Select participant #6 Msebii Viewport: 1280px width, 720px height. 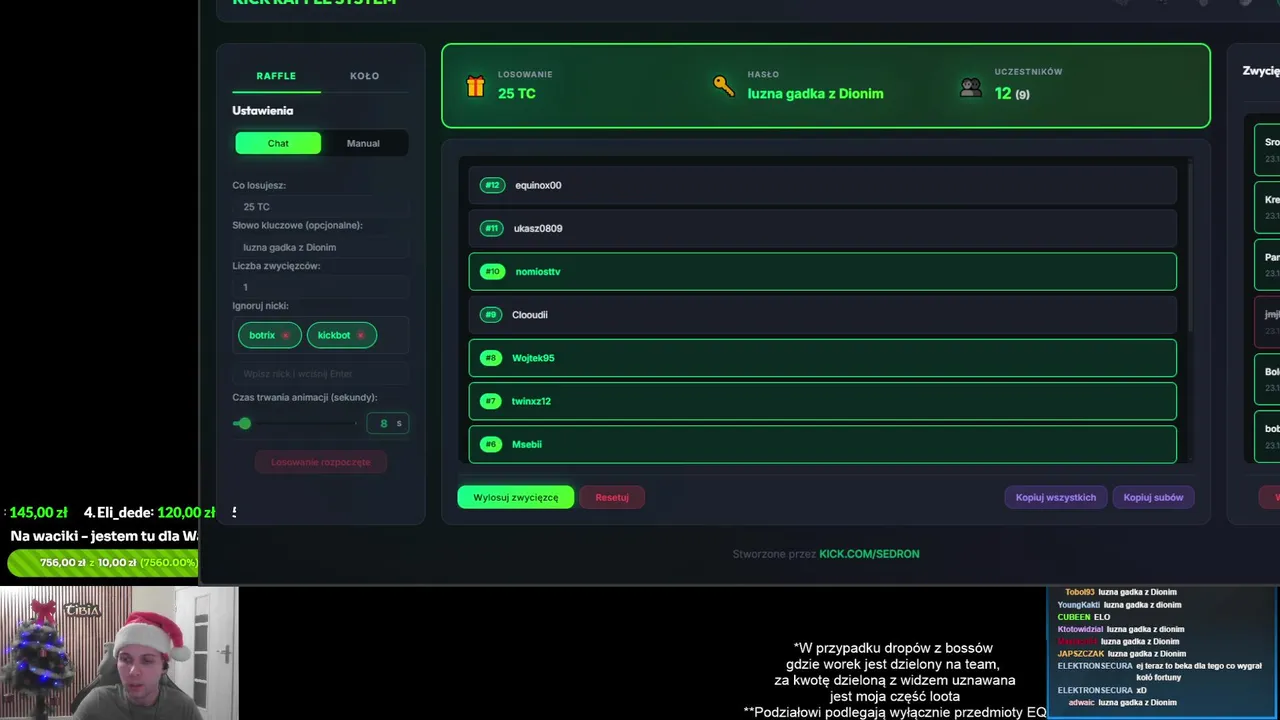tap(822, 444)
